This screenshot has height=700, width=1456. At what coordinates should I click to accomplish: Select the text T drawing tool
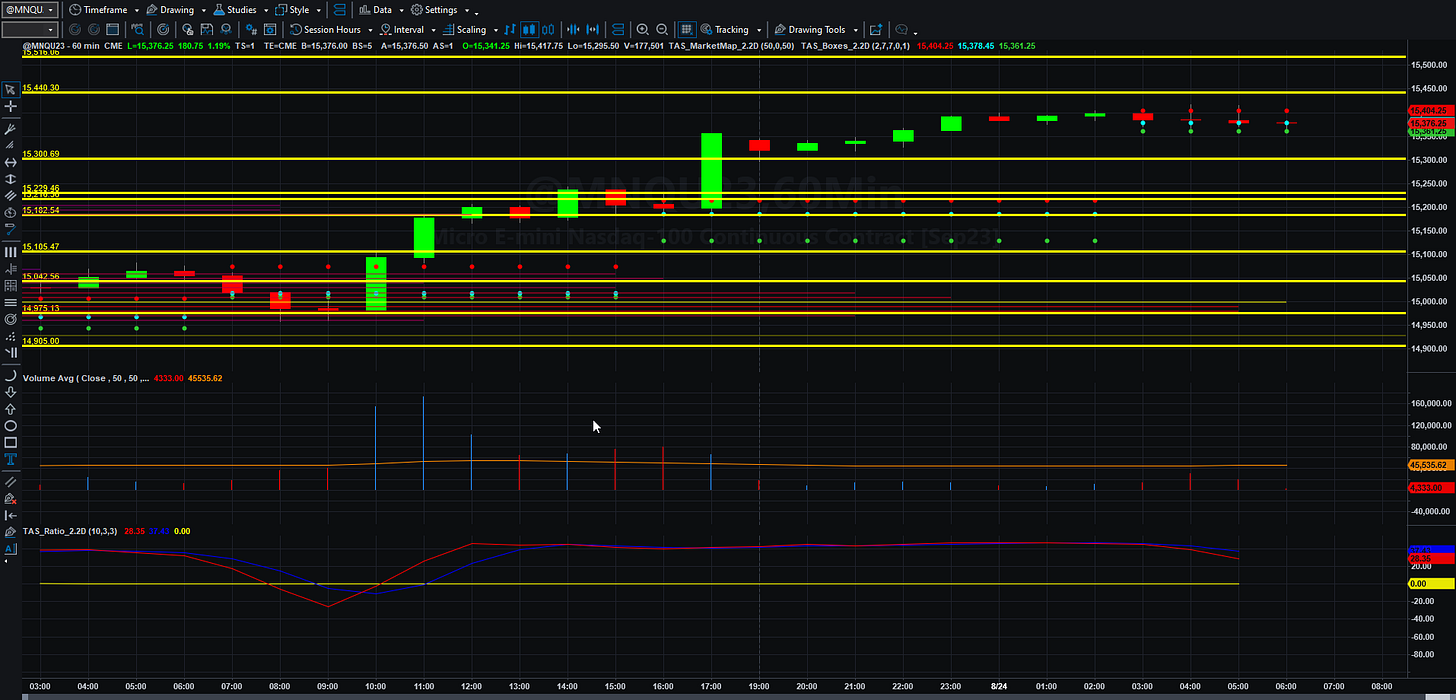(x=11, y=459)
